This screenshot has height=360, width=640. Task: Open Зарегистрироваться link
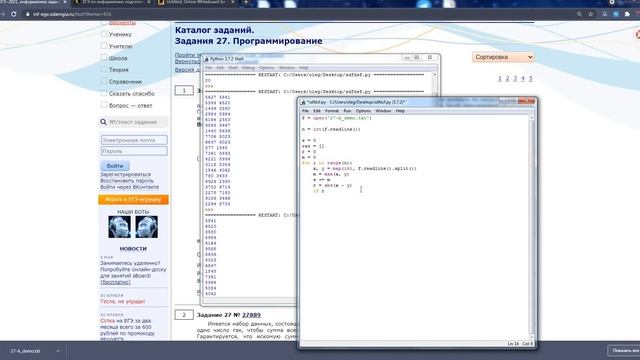(x=126, y=174)
